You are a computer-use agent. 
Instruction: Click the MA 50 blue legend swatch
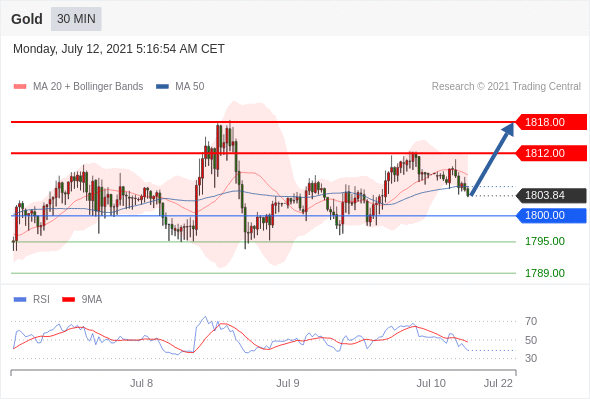162,87
